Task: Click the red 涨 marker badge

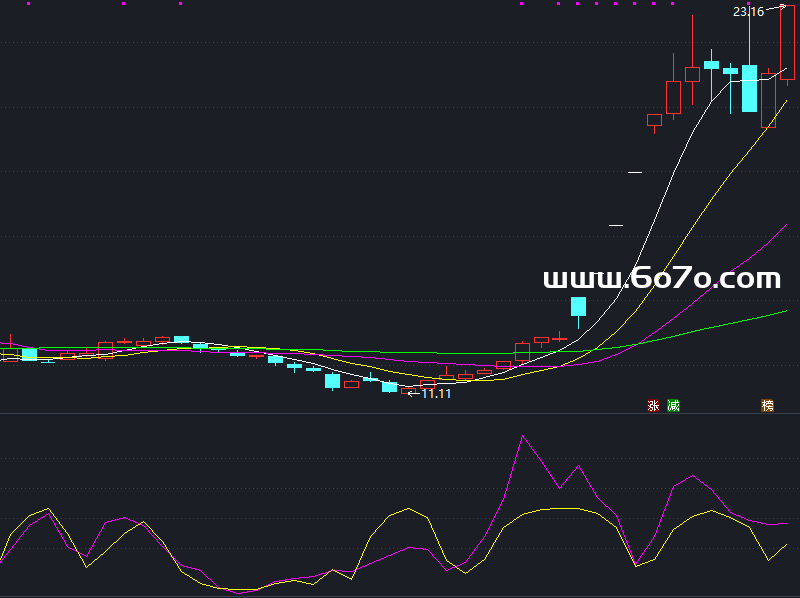Action: [x=654, y=406]
